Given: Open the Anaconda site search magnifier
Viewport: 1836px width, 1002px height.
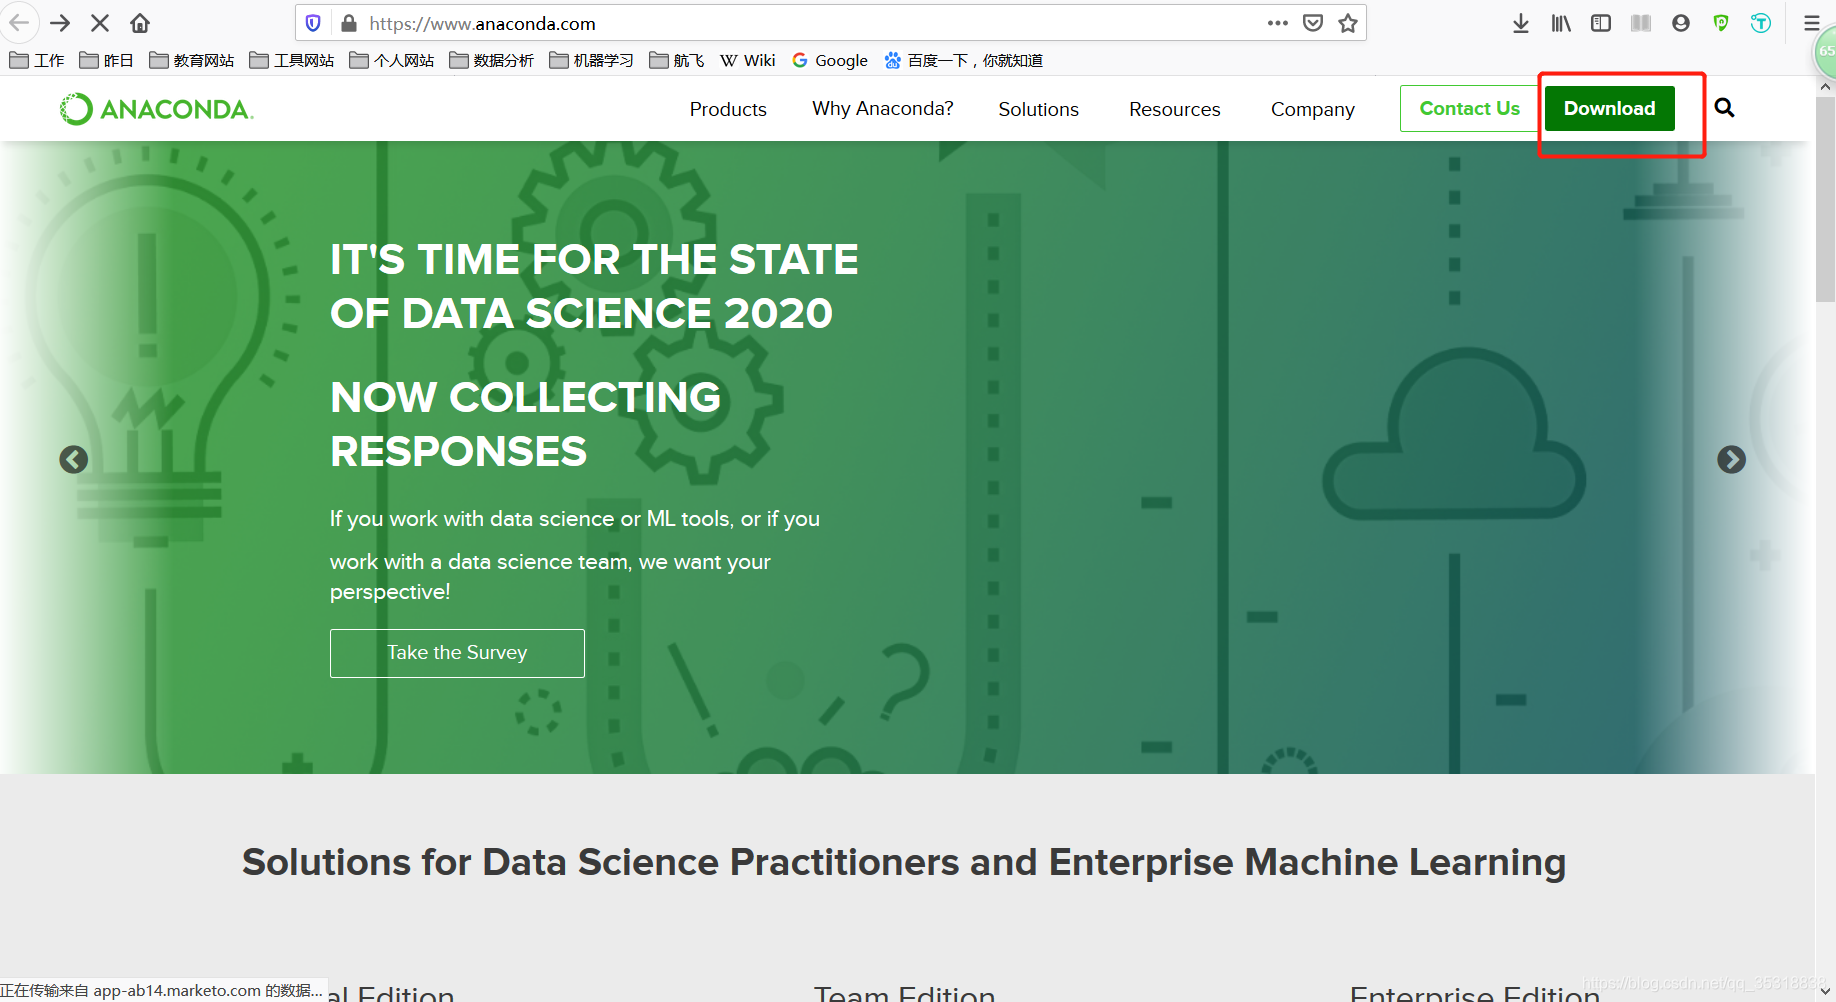Looking at the screenshot, I should (1724, 108).
